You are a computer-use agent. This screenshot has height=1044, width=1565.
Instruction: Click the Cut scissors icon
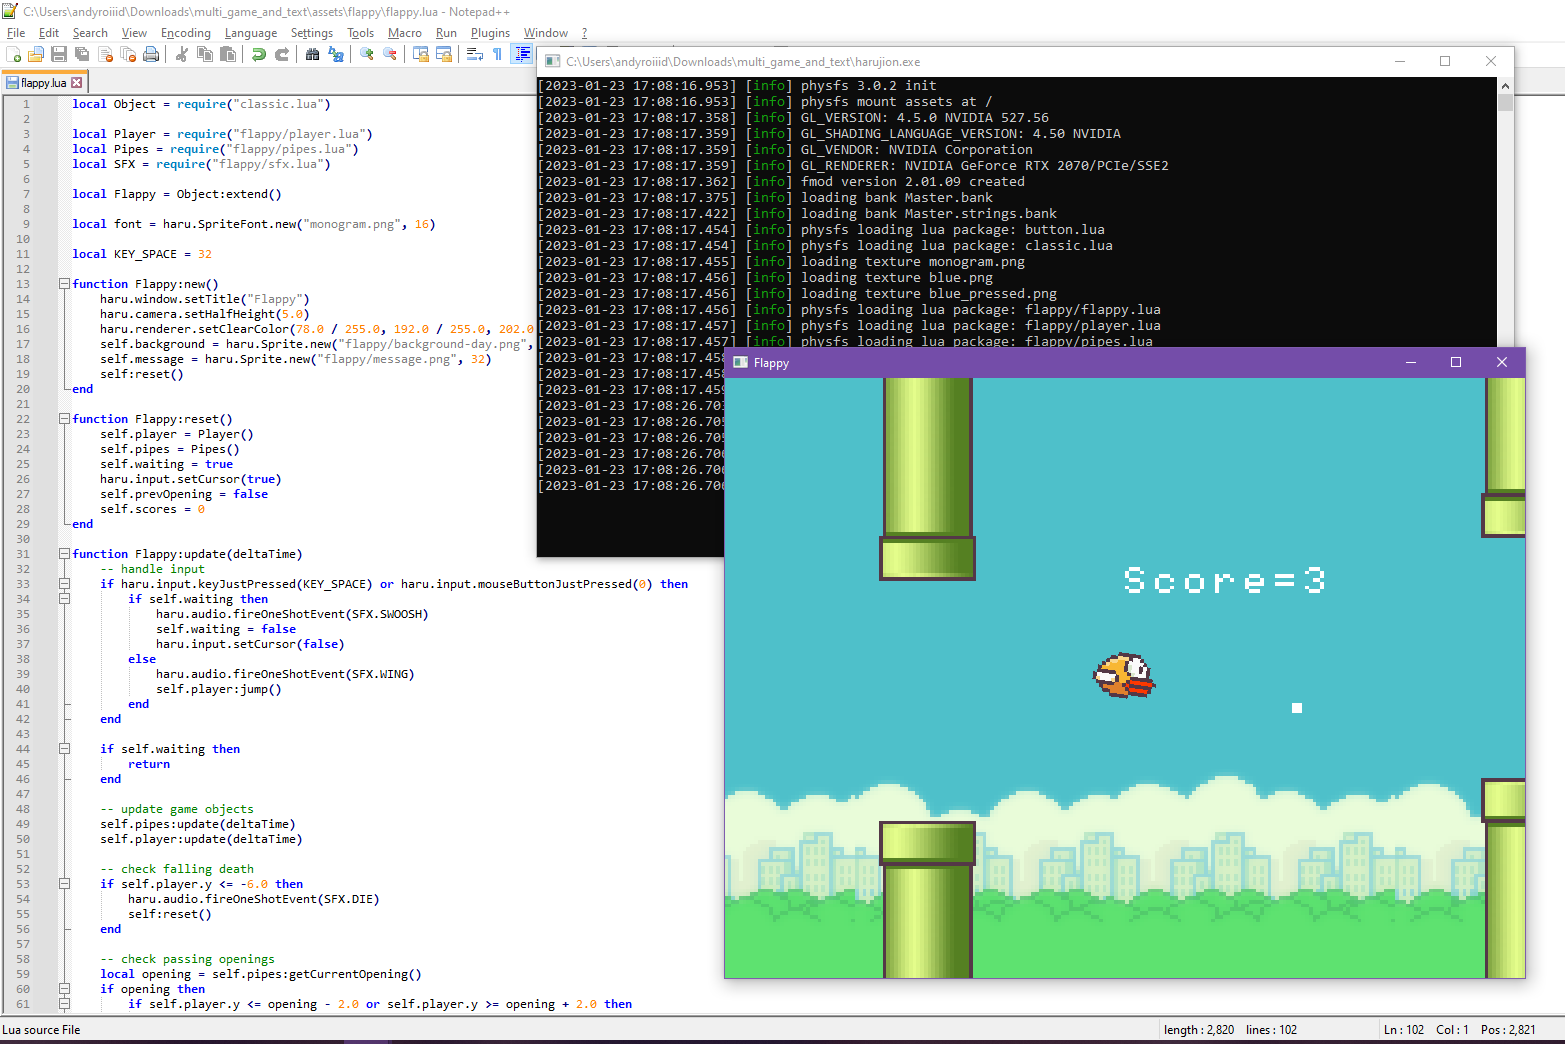(182, 54)
